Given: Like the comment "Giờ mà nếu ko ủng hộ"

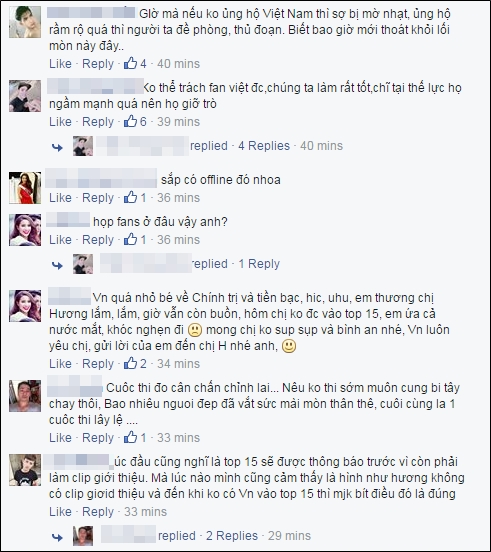Looking at the screenshot, I should 60,63.
